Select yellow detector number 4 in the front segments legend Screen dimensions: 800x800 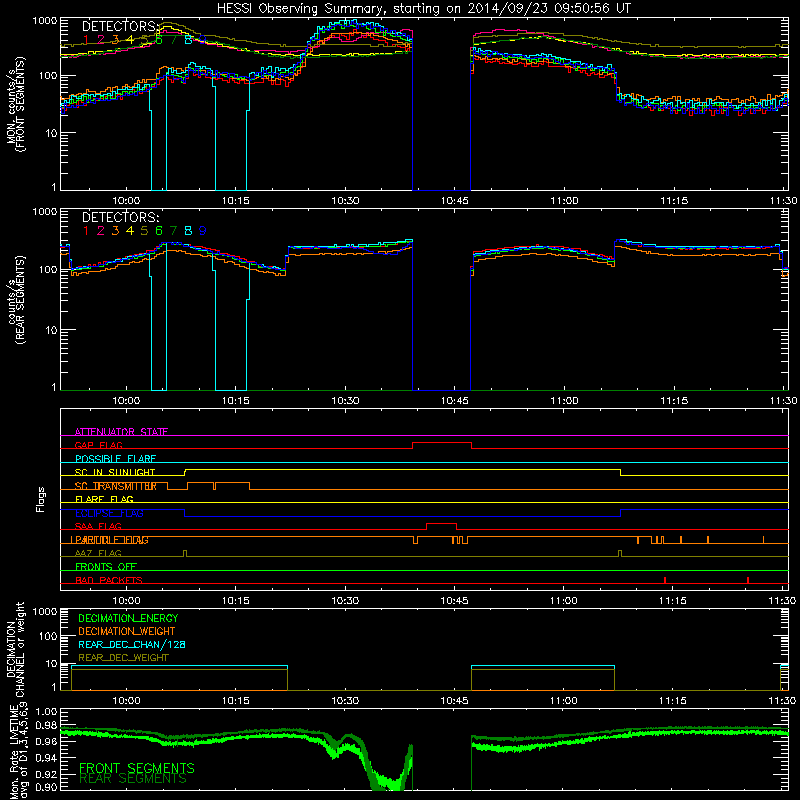point(130,39)
